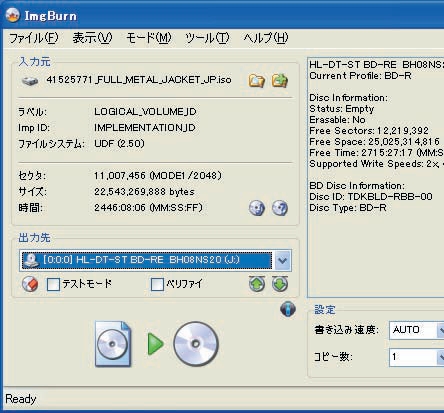The image size is (444, 413).
Task: Open the モード(M) menu
Action: click(x=149, y=38)
